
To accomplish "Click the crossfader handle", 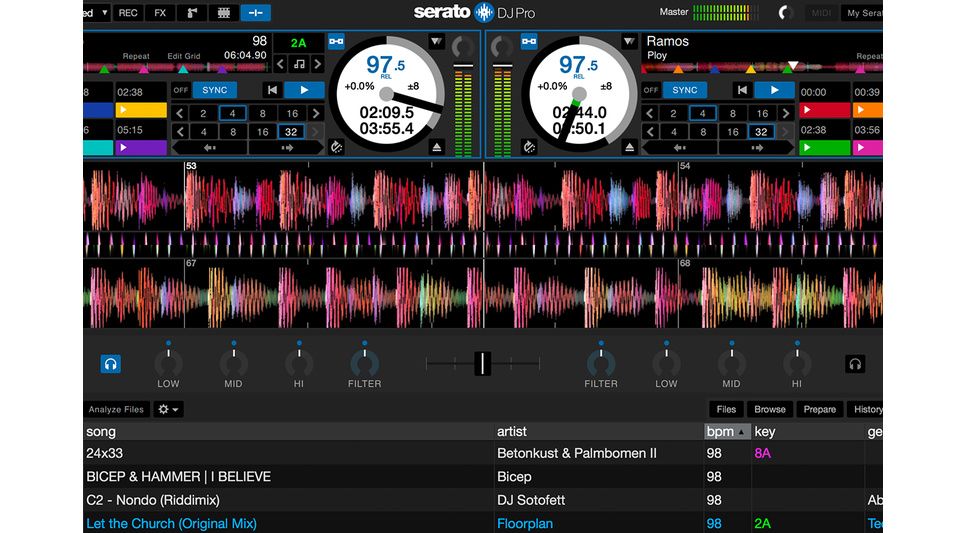I will 483,363.
